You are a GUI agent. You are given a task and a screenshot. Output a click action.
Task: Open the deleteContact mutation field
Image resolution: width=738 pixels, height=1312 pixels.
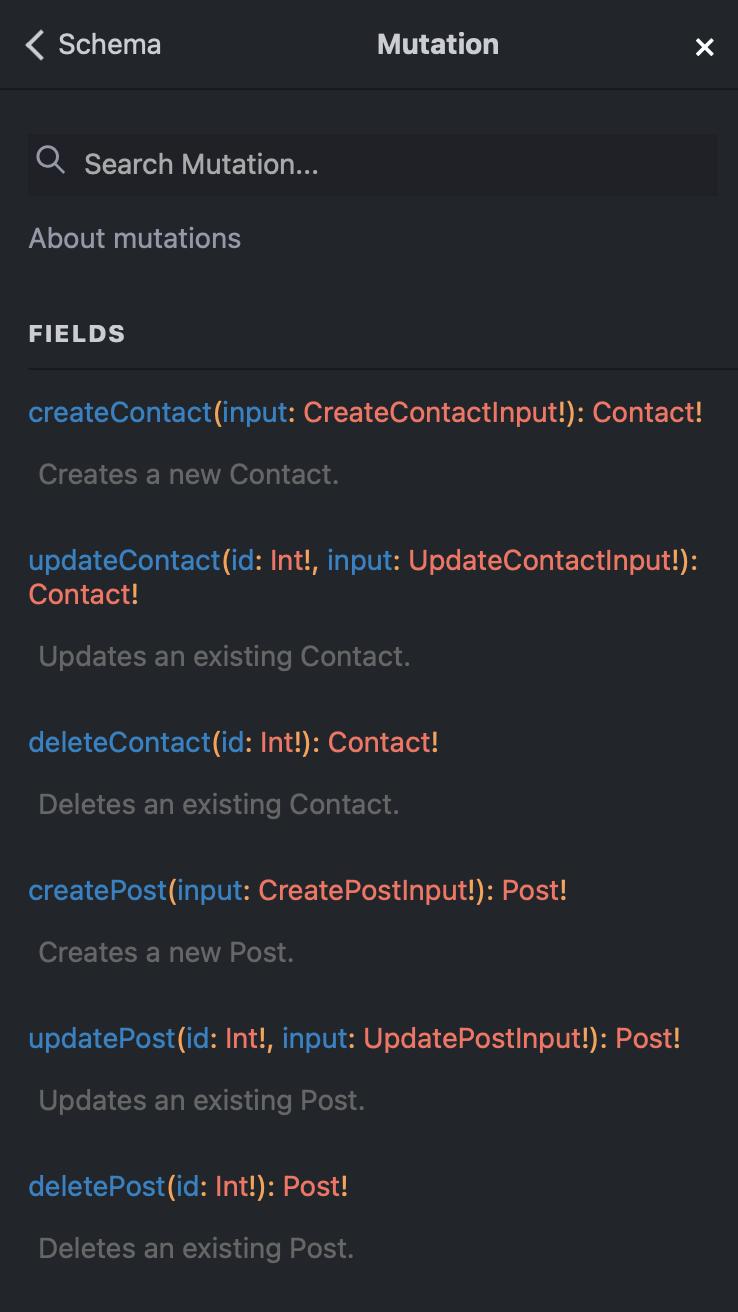coord(119,742)
